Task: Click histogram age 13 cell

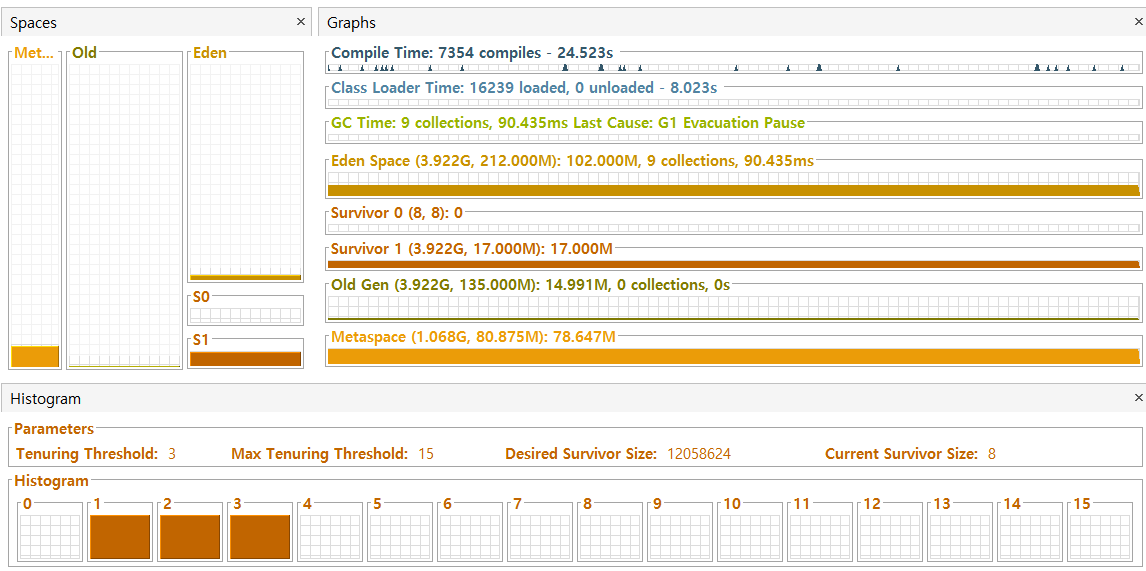Action: point(962,536)
